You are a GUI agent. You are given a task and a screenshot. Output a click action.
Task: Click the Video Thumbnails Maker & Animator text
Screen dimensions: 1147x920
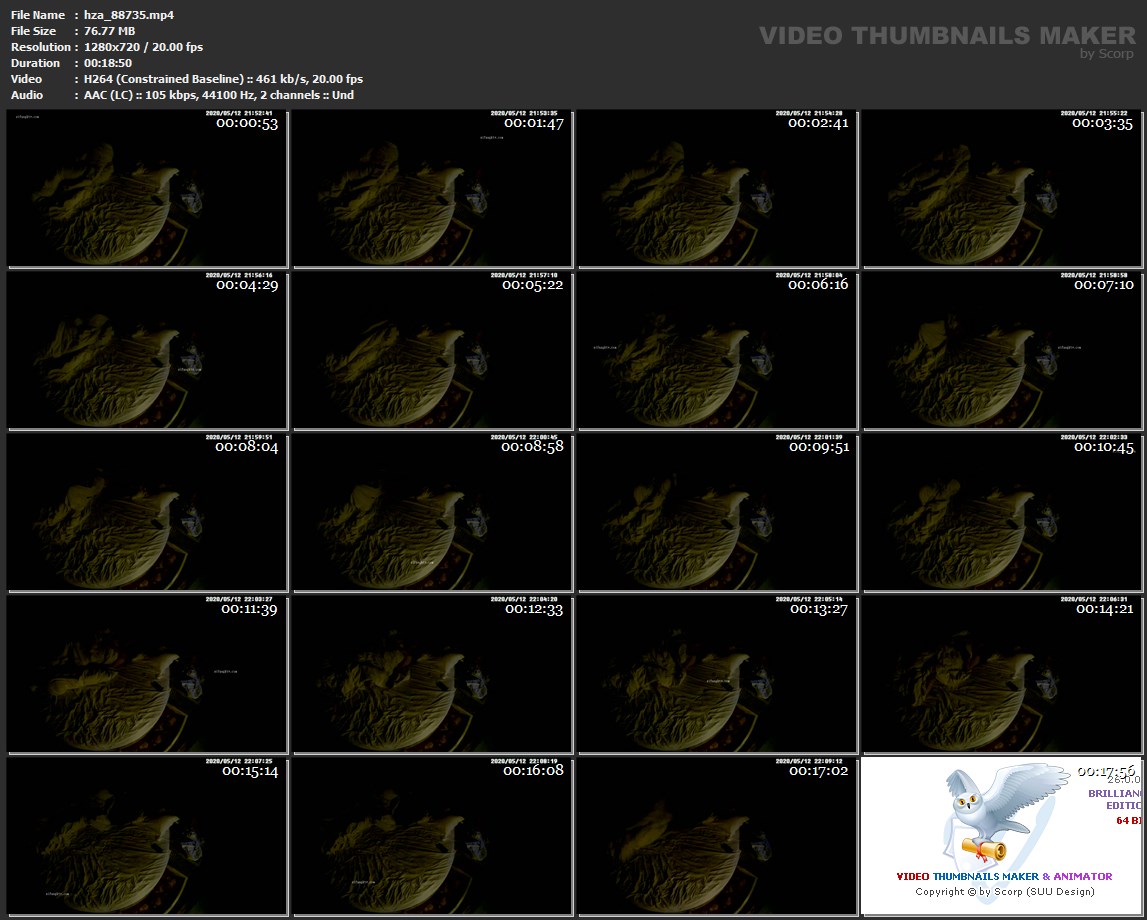tap(1004, 876)
